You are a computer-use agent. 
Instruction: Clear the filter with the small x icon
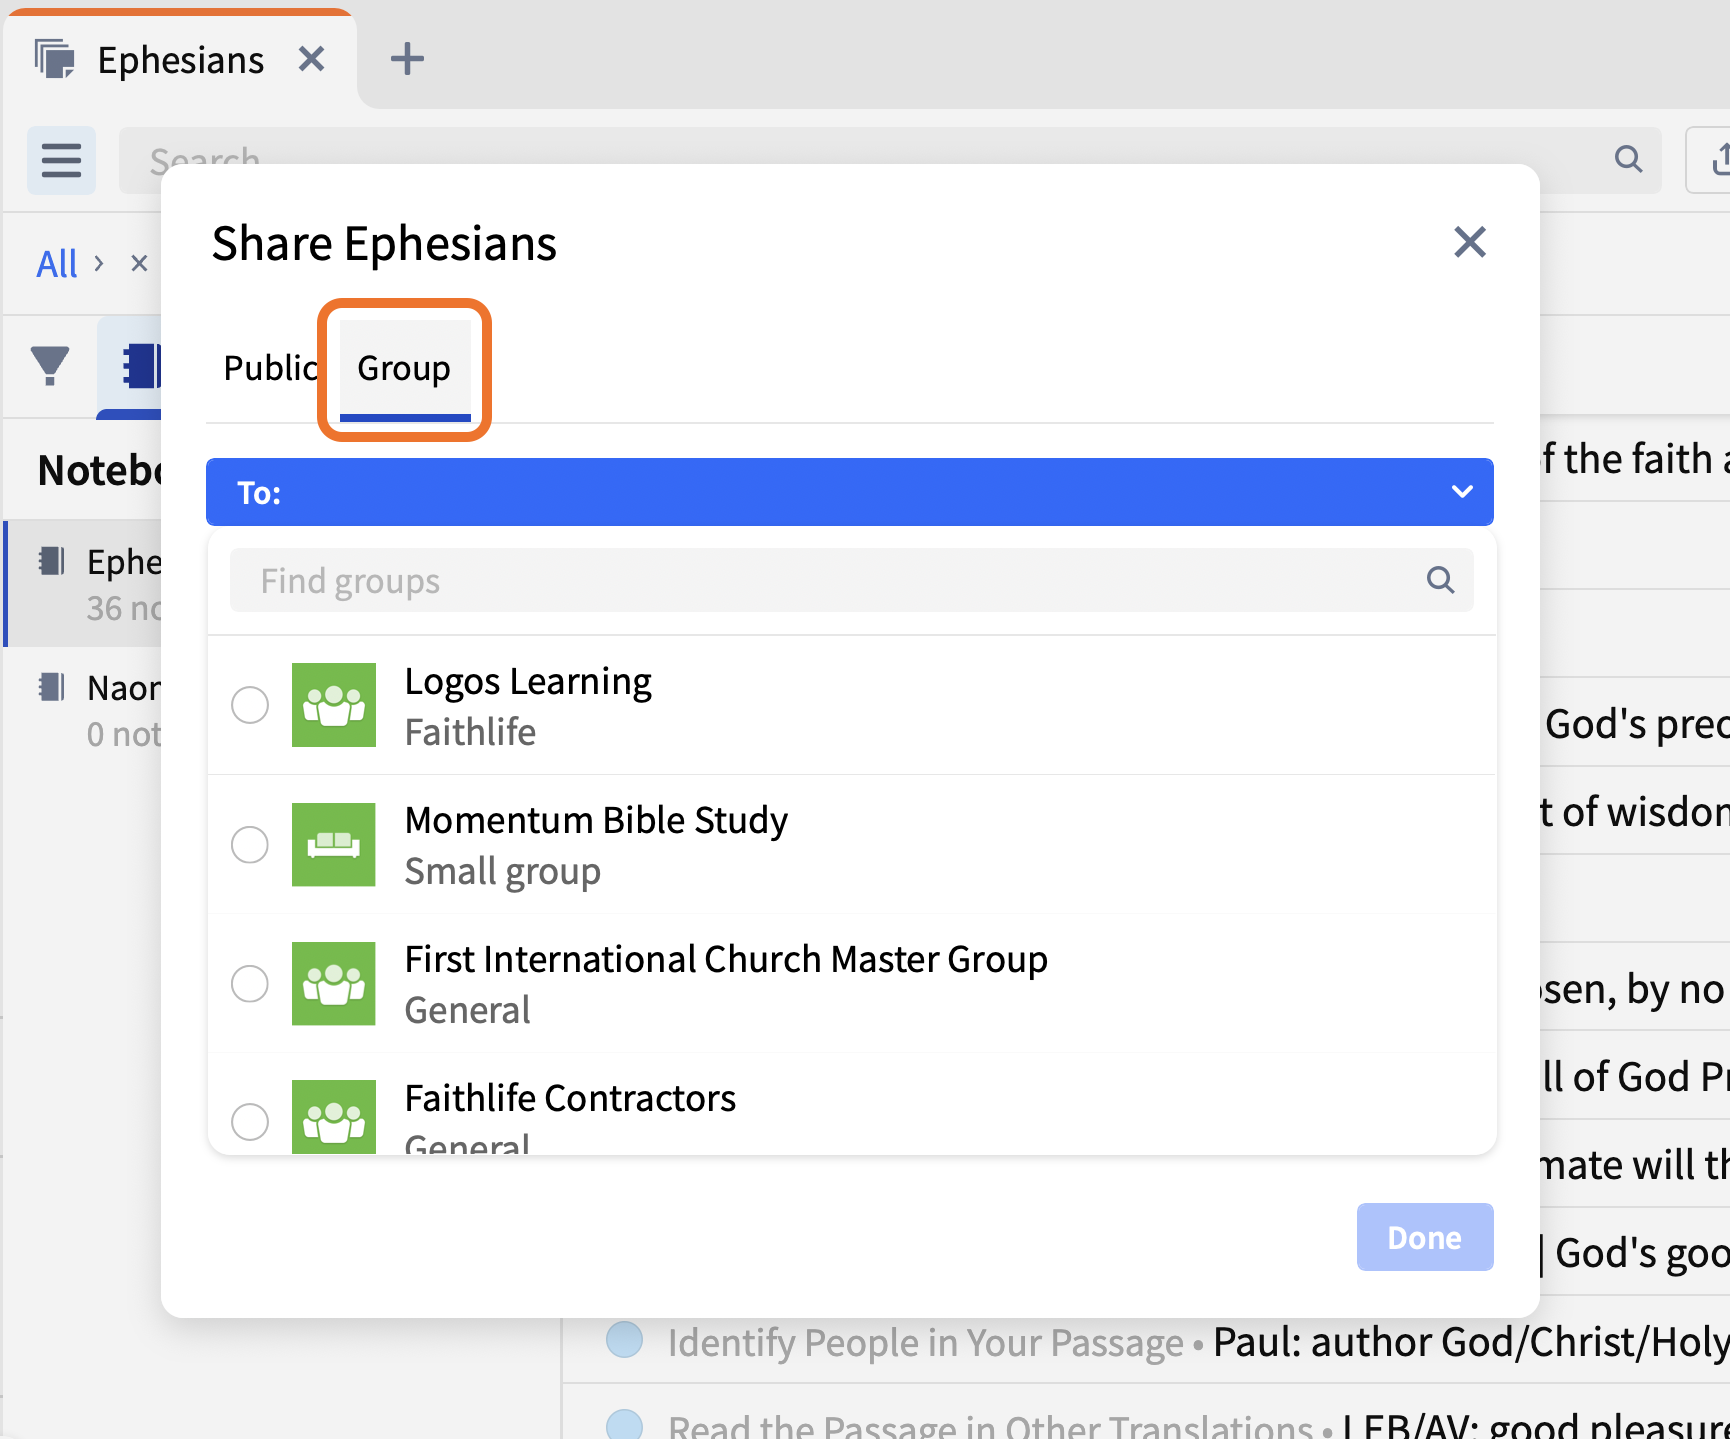(139, 264)
